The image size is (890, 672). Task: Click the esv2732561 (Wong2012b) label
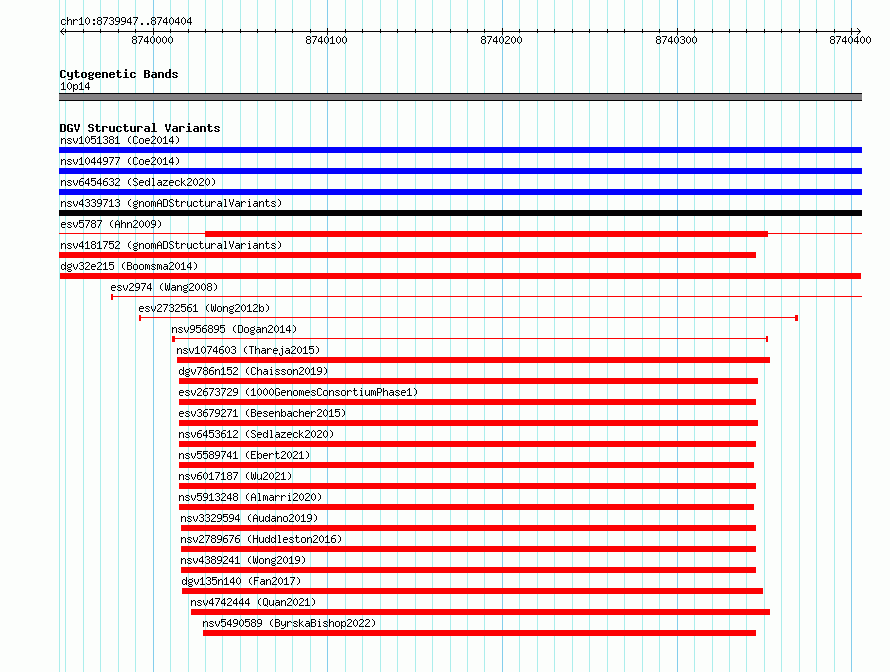[x=204, y=308]
